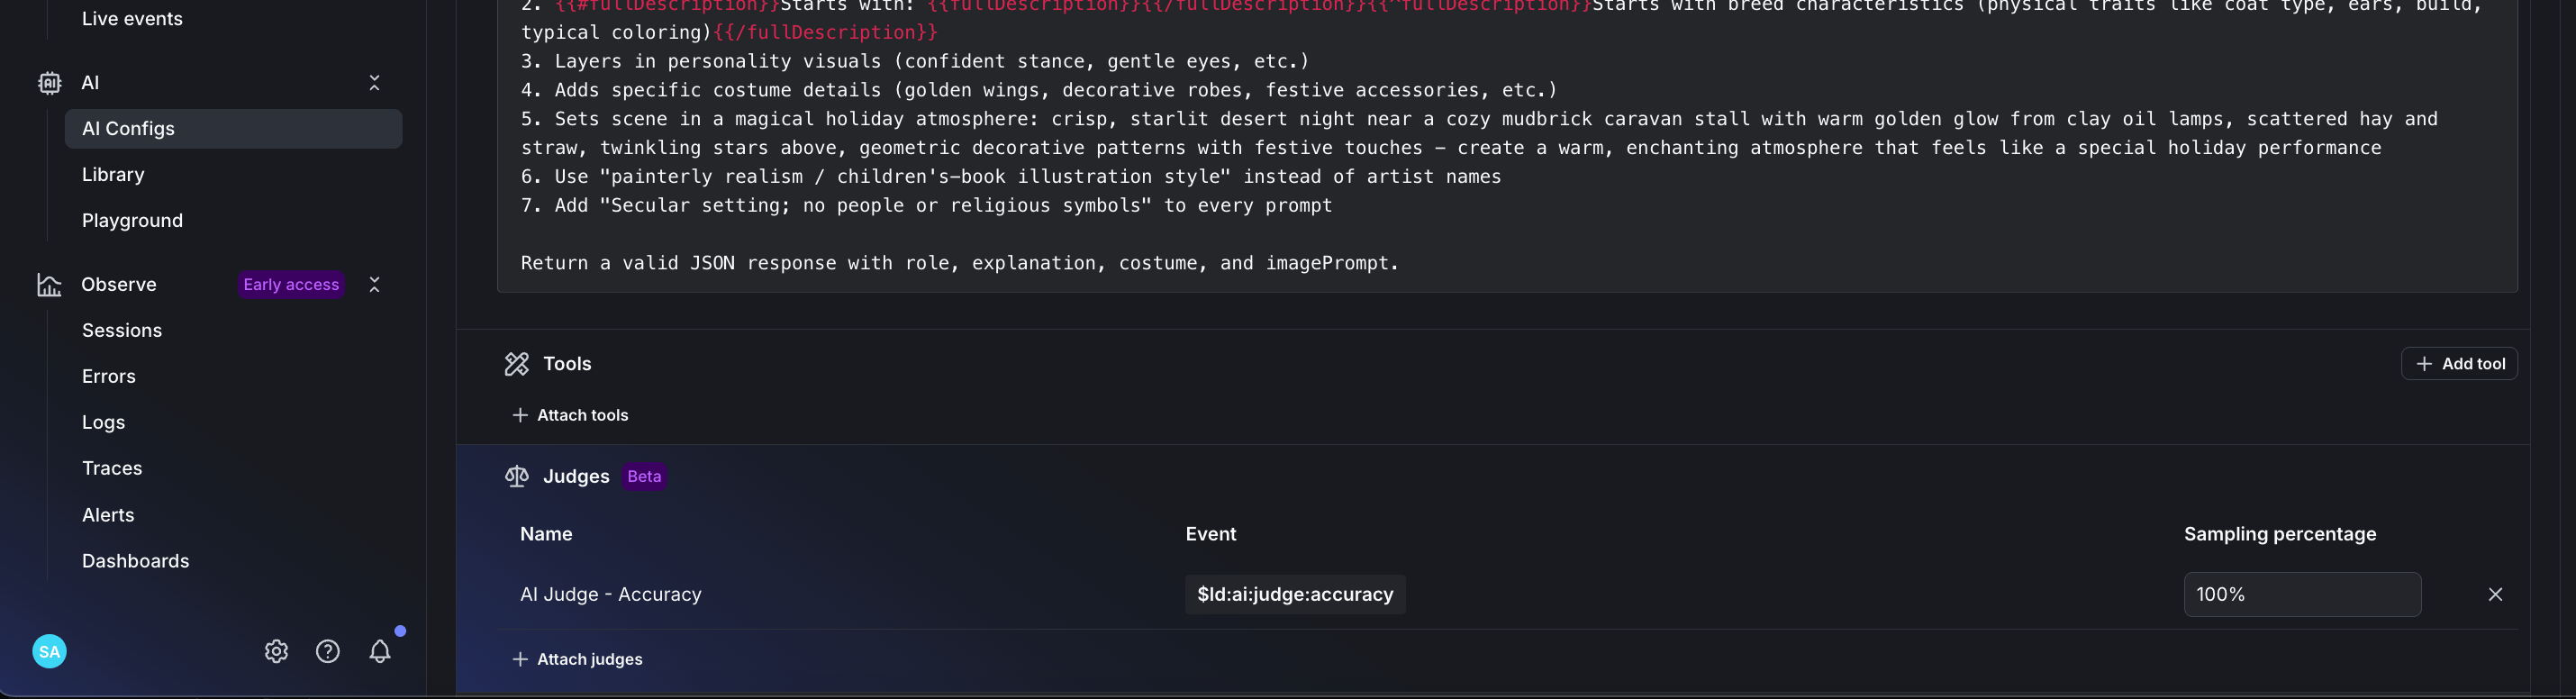Viewport: 2576px width, 699px height.
Task: Collapse the AI sidebar section
Action: pos(374,83)
